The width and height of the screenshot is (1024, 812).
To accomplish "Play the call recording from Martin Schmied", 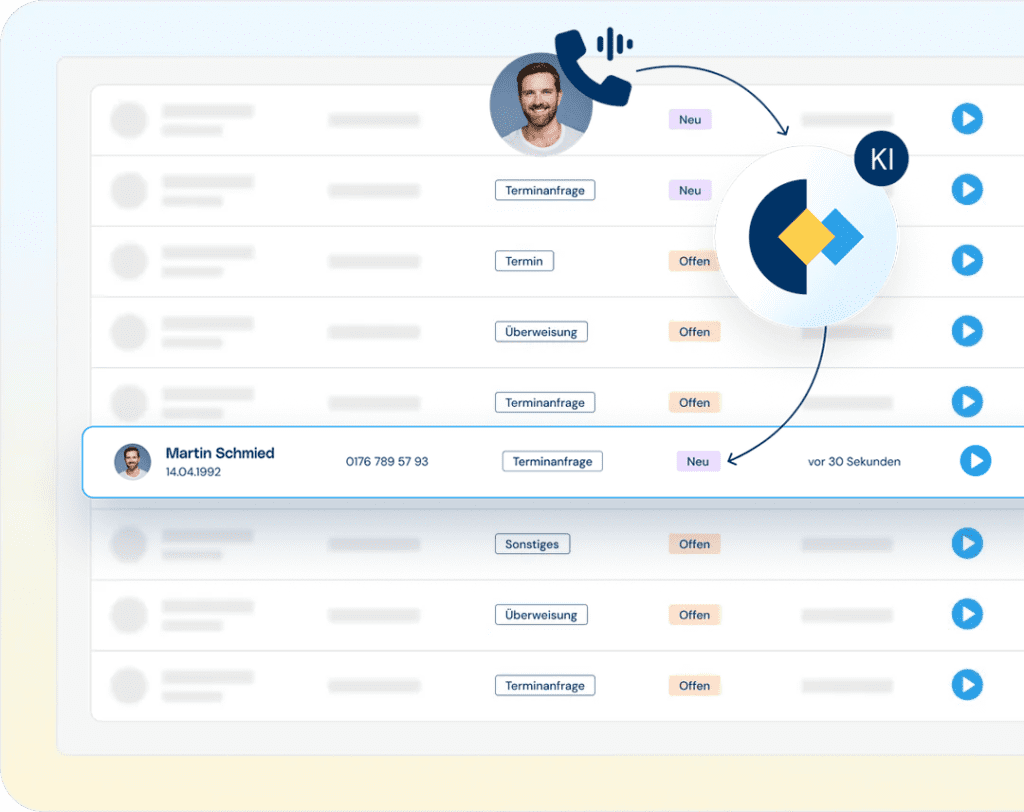I will coord(975,461).
